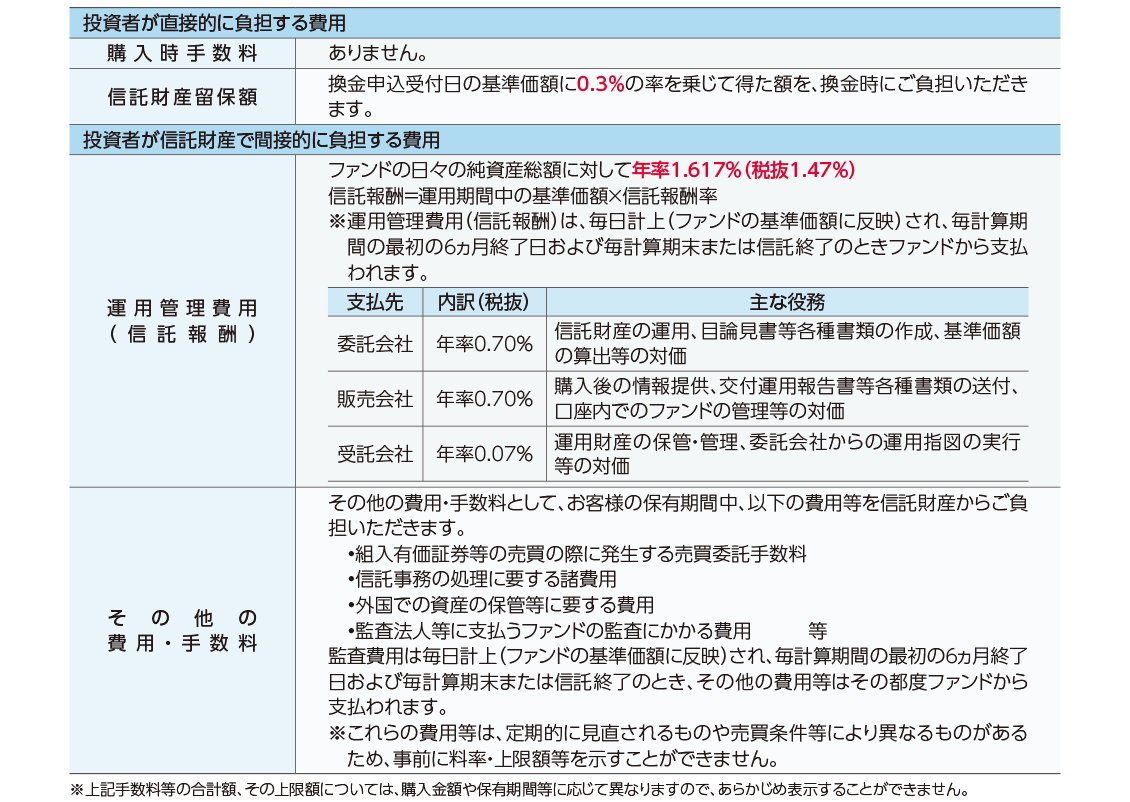Click the 支払先 column header
The height and width of the screenshot is (802, 1130).
375,302
